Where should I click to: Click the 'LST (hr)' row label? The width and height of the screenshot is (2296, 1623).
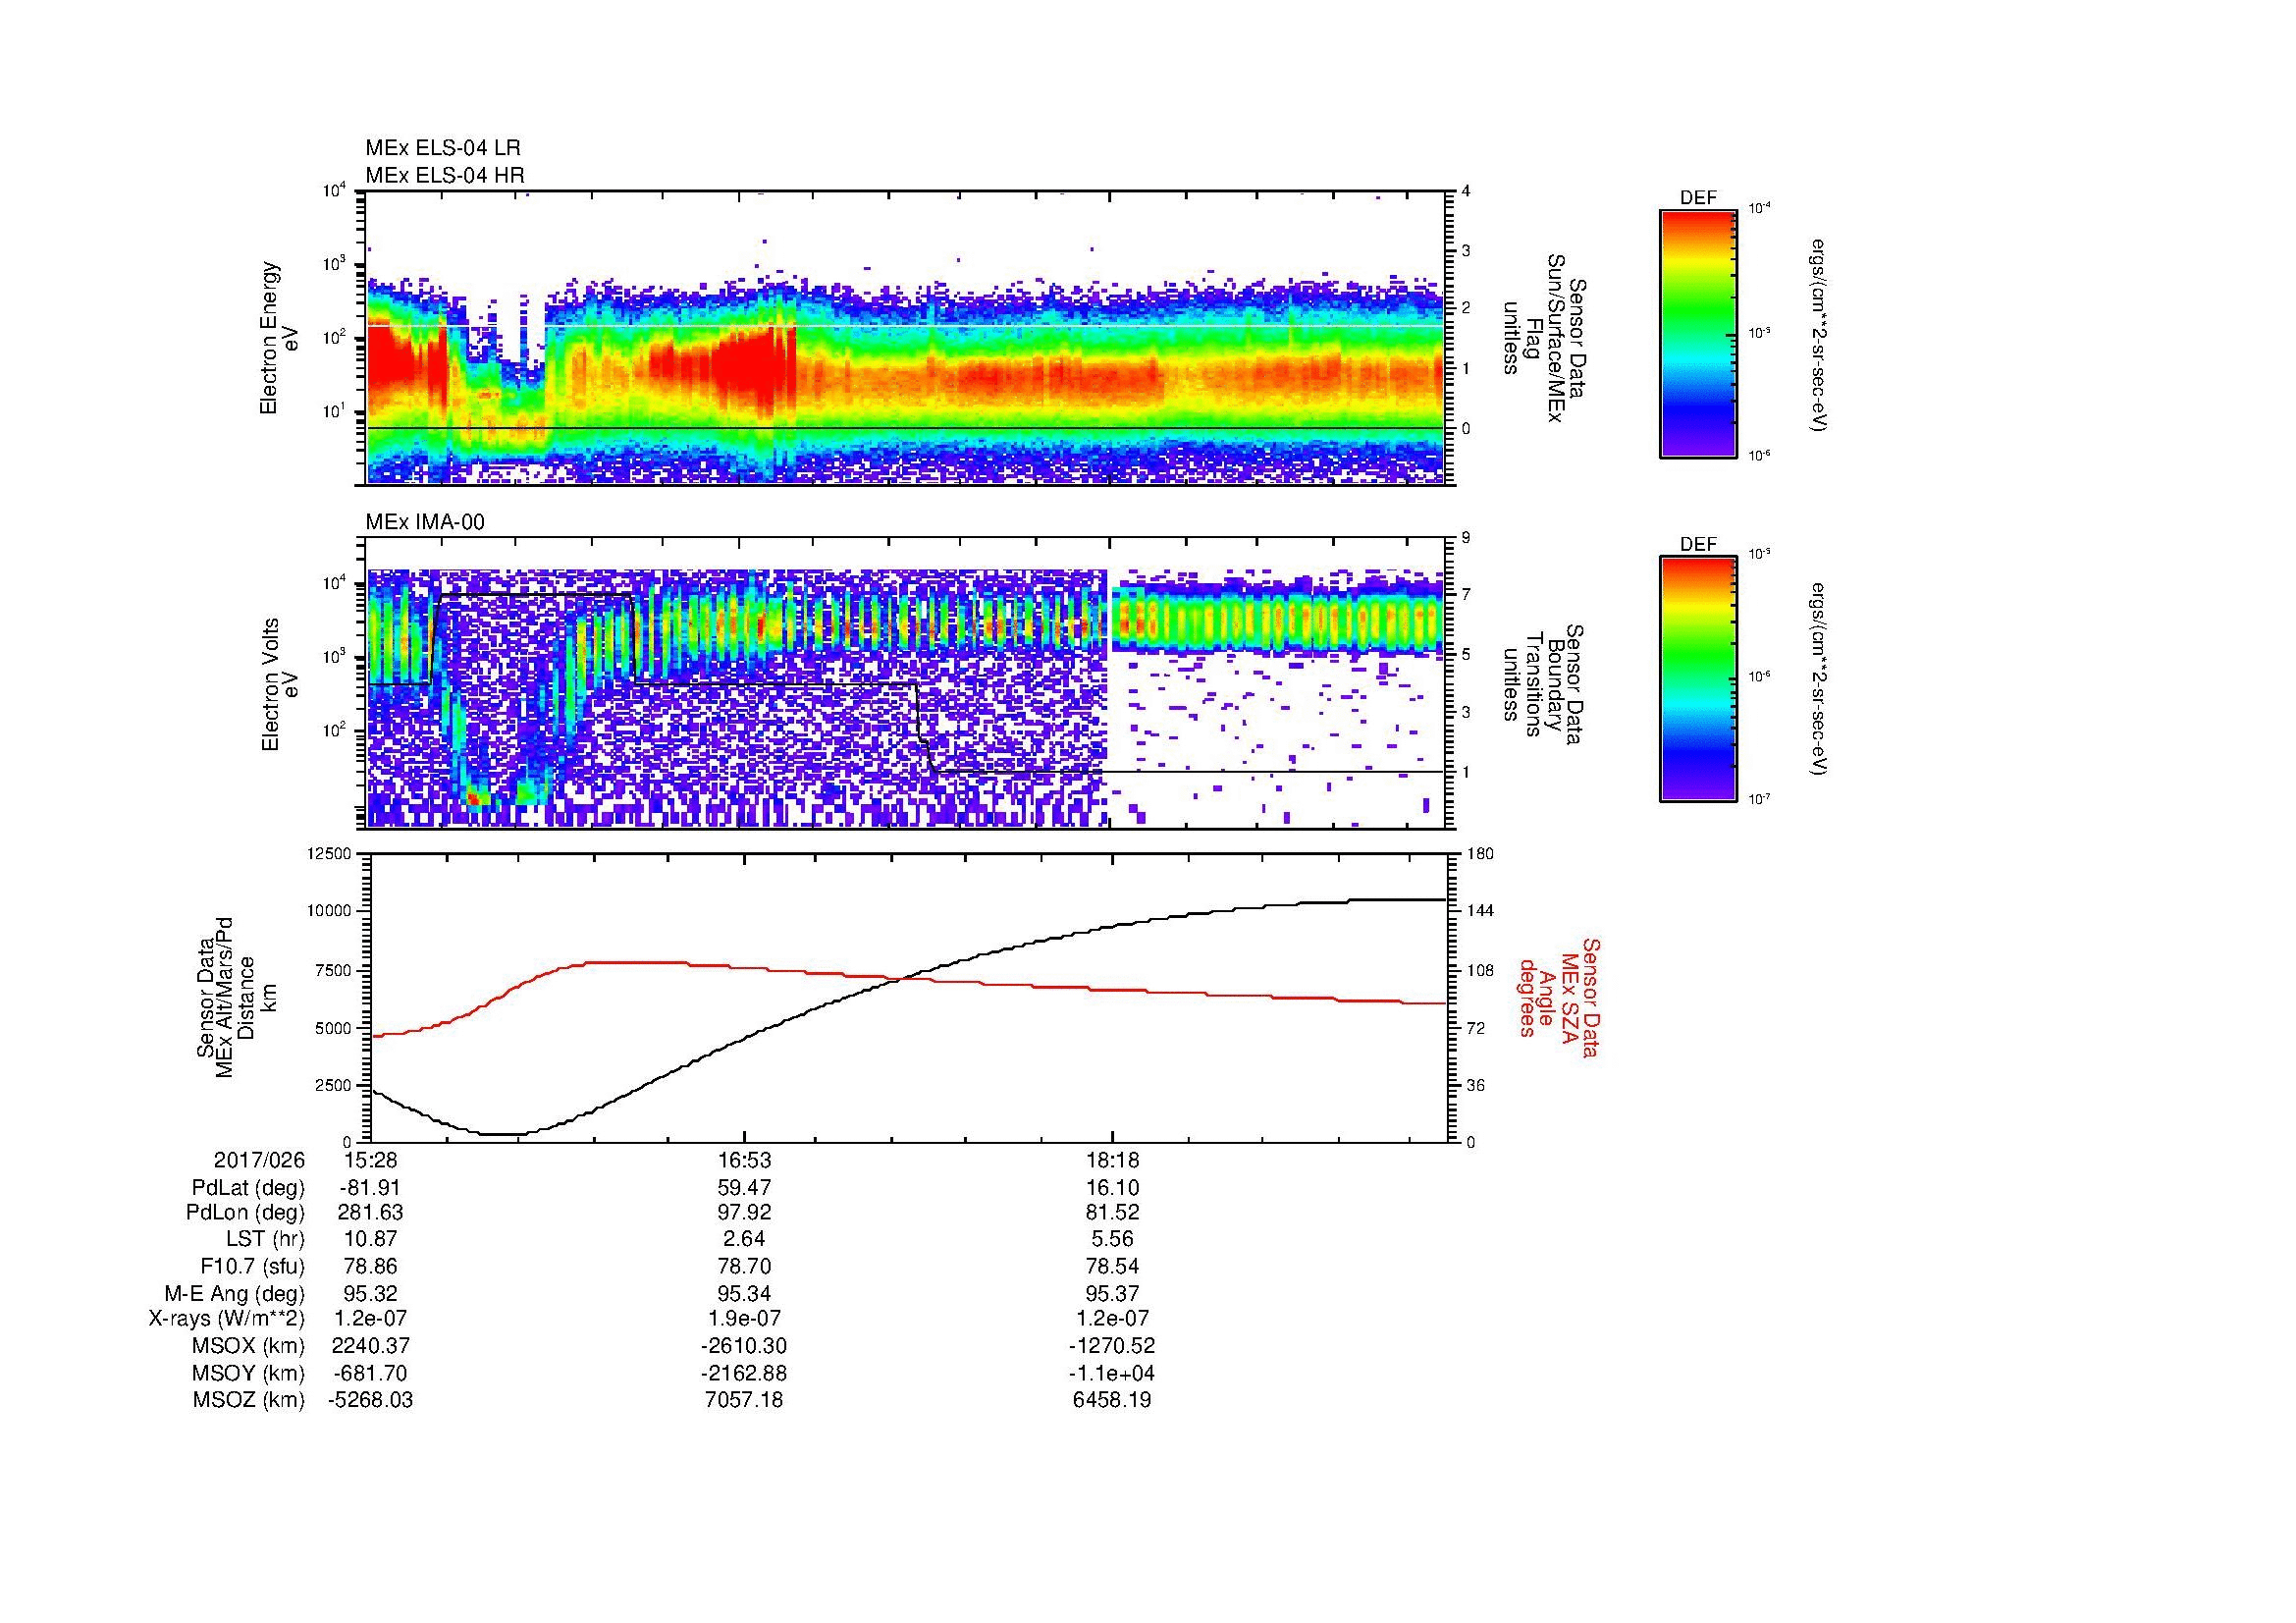coord(265,1239)
